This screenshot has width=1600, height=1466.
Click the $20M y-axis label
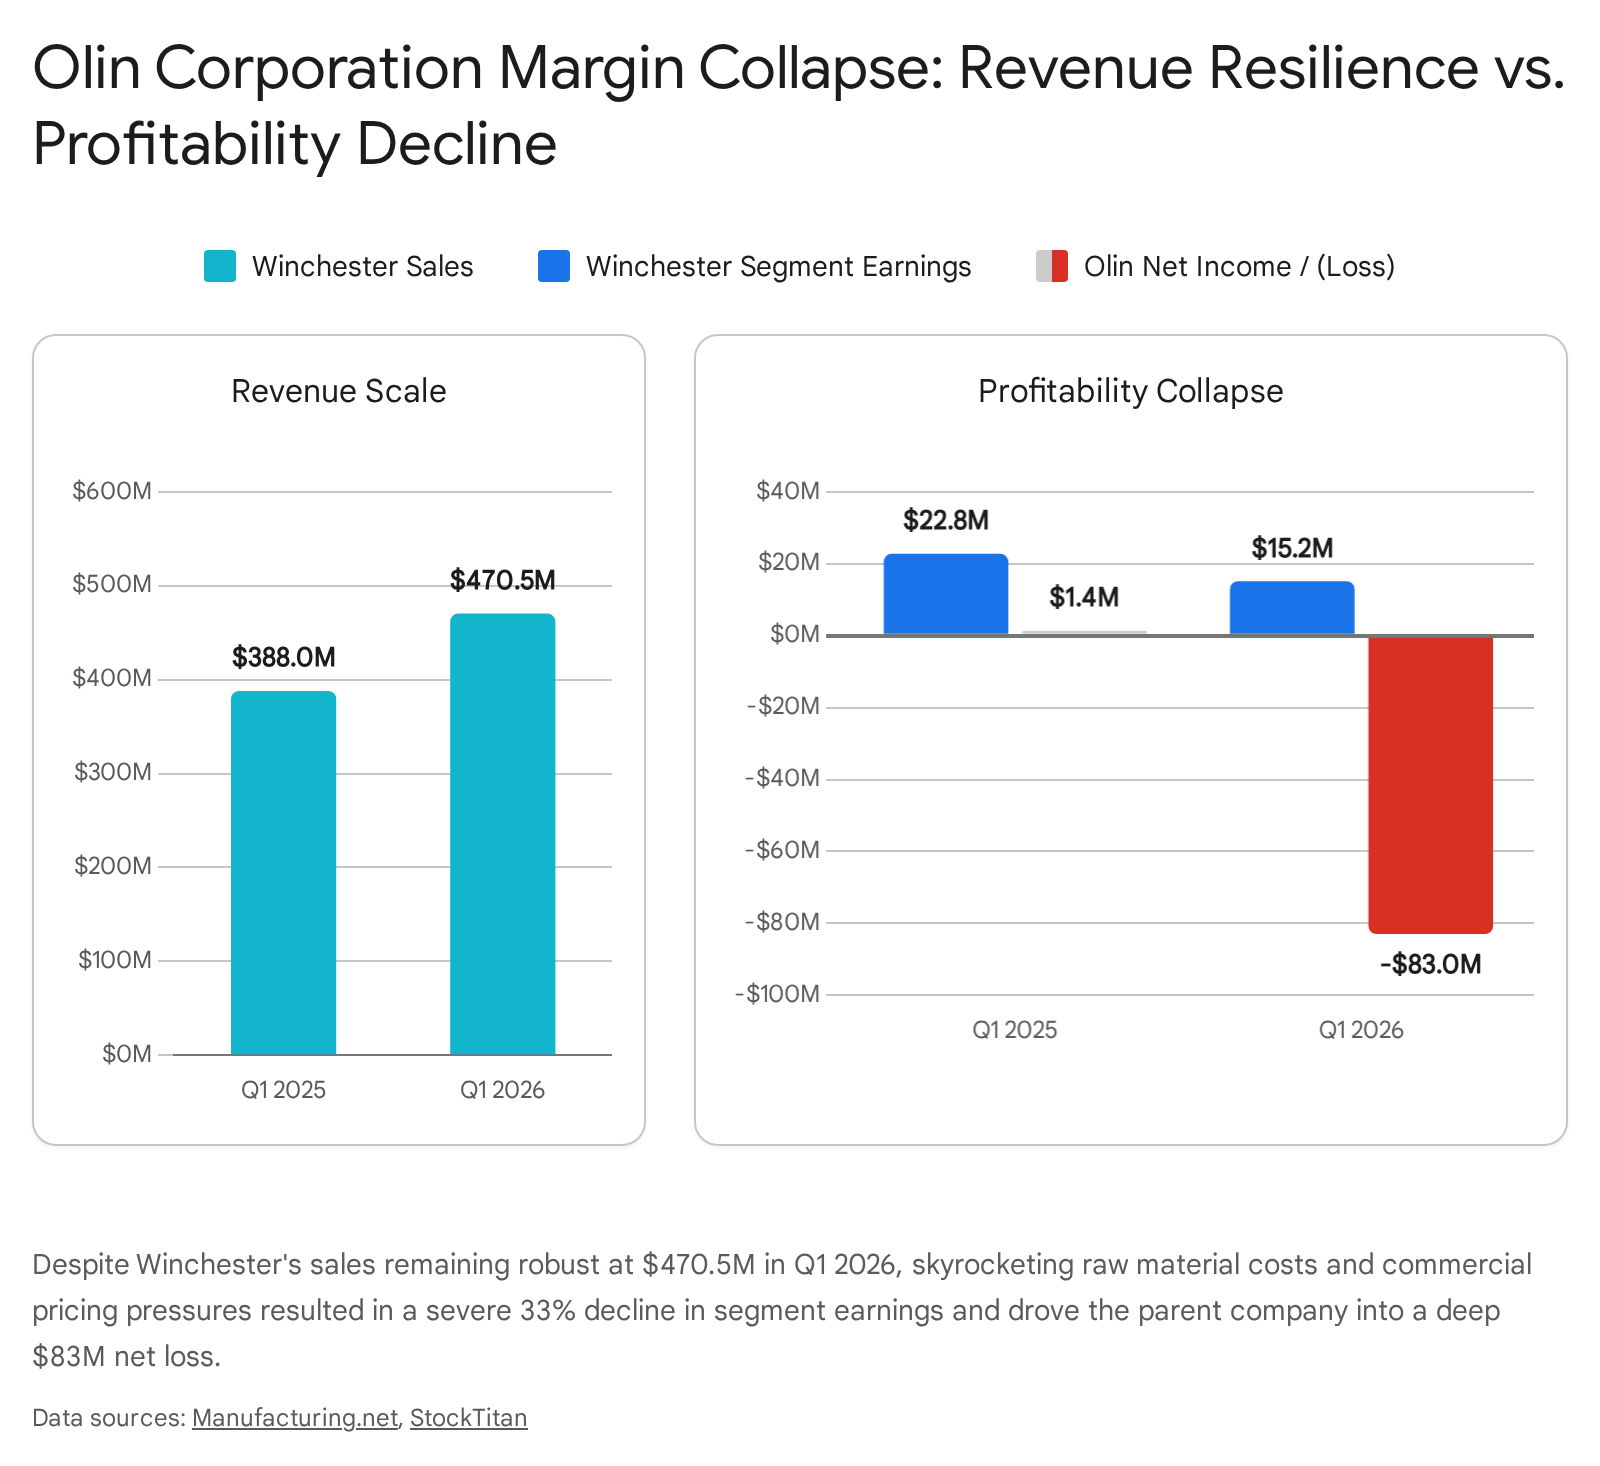pos(789,562)
